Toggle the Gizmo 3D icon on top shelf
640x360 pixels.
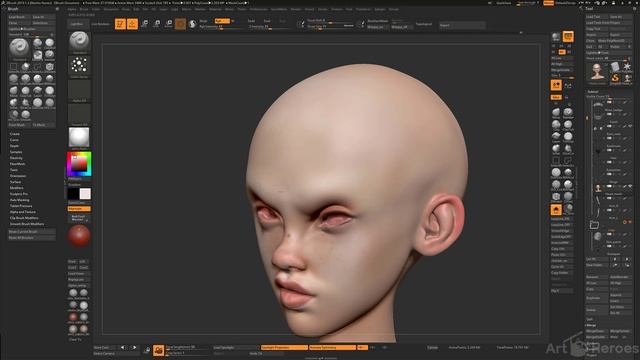coord(180,24)
